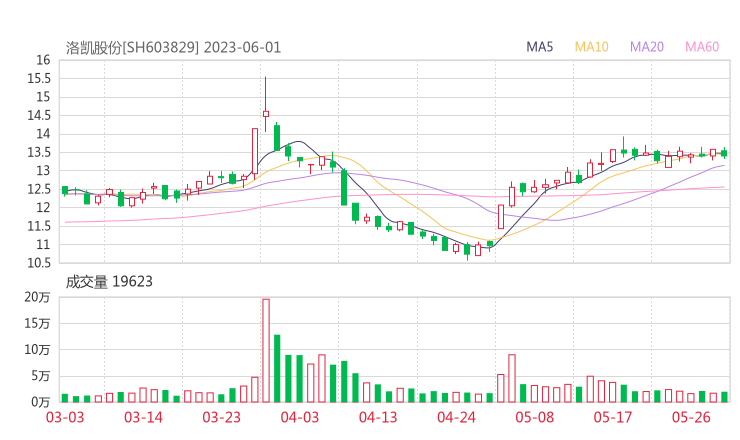Screen dimensions: 740x440
Task: Click the 03-03 date axis label
Action: tap(65, 417)
